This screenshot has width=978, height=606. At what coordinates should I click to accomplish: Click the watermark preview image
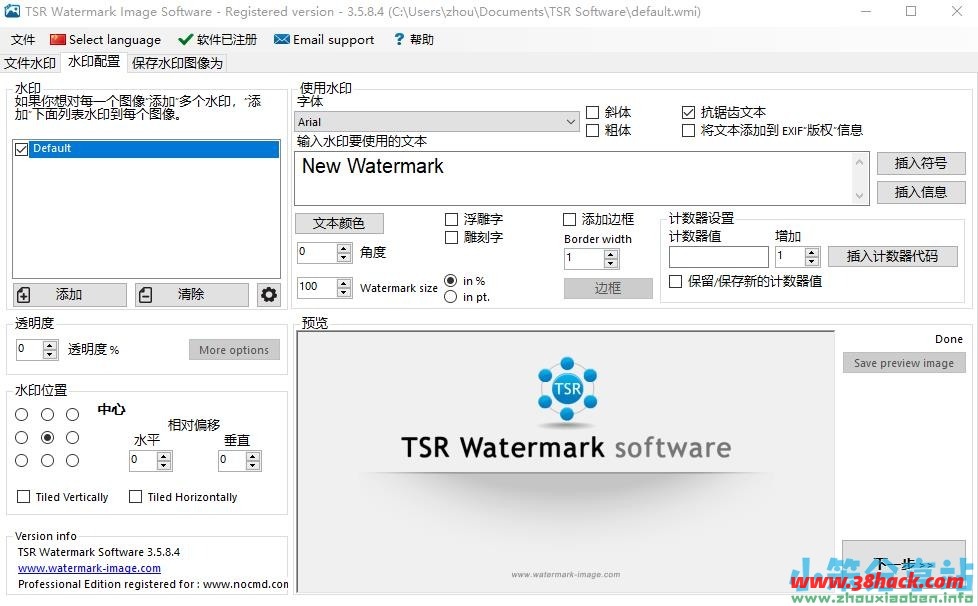[565, 461]
